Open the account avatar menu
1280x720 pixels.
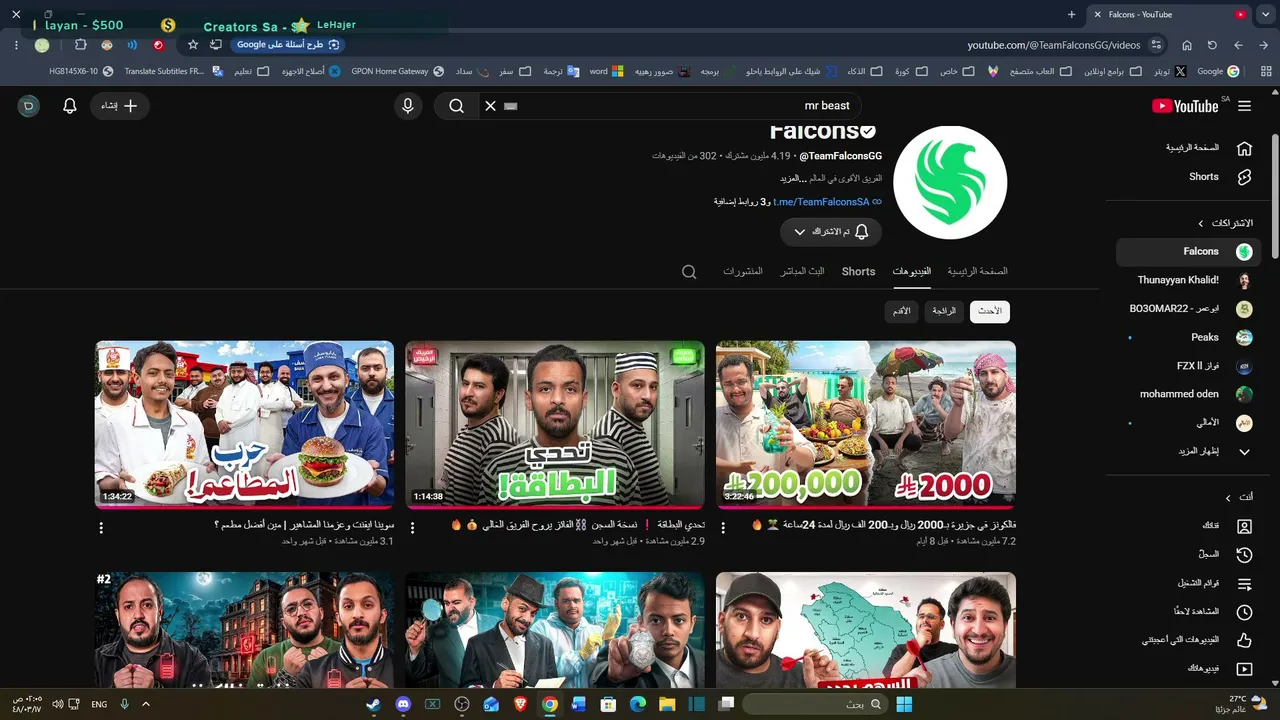click(29, 106)
